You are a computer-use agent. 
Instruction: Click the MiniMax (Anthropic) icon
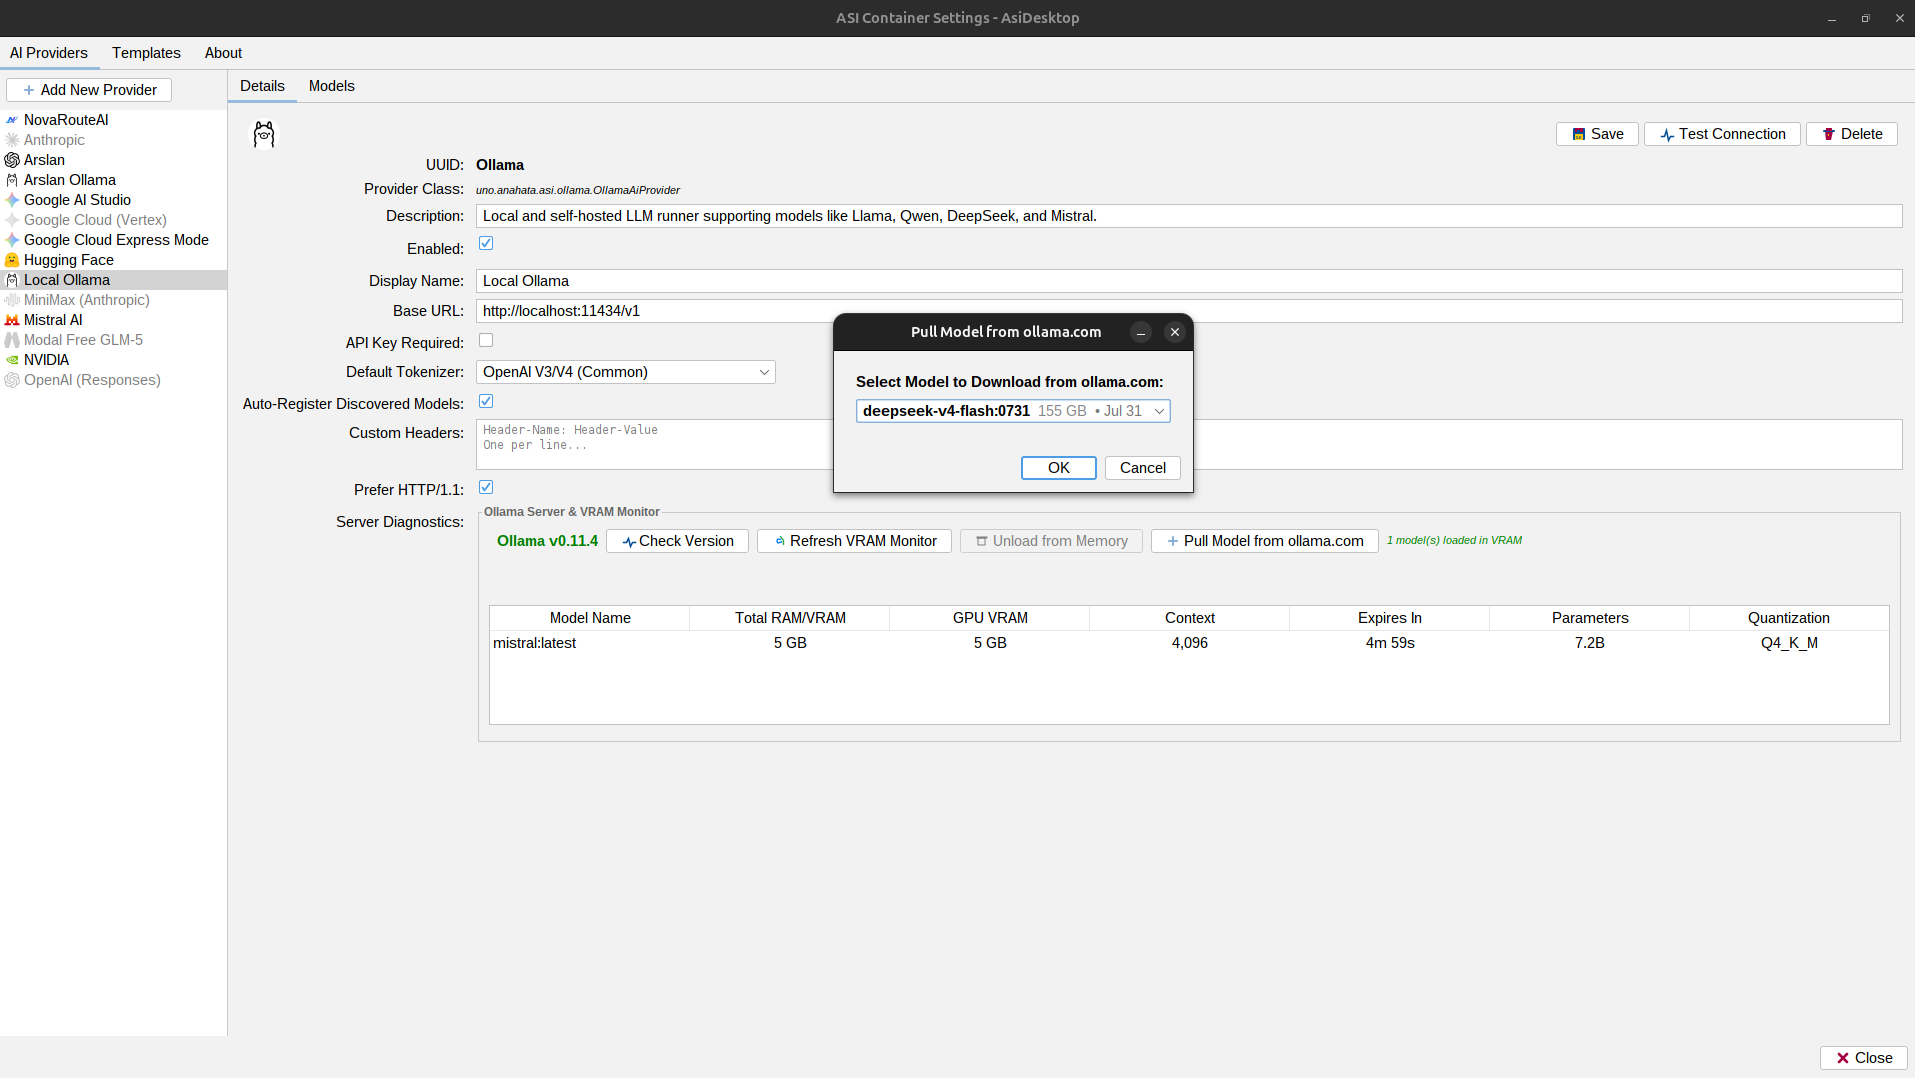click(x=12, y=300)
